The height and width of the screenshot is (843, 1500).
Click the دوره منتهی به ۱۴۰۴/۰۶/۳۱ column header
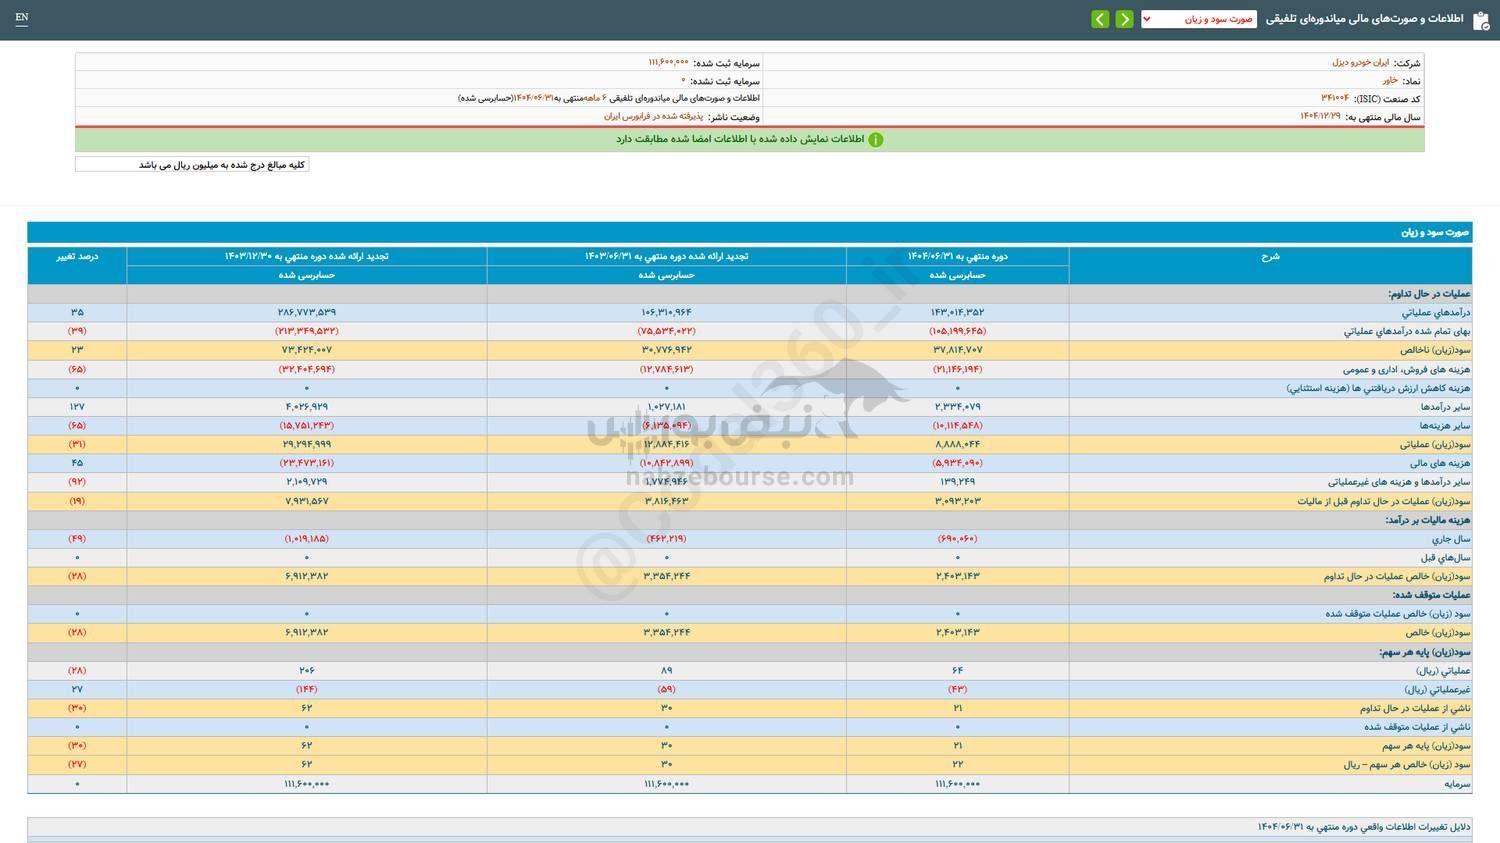(x=957, y=257)
